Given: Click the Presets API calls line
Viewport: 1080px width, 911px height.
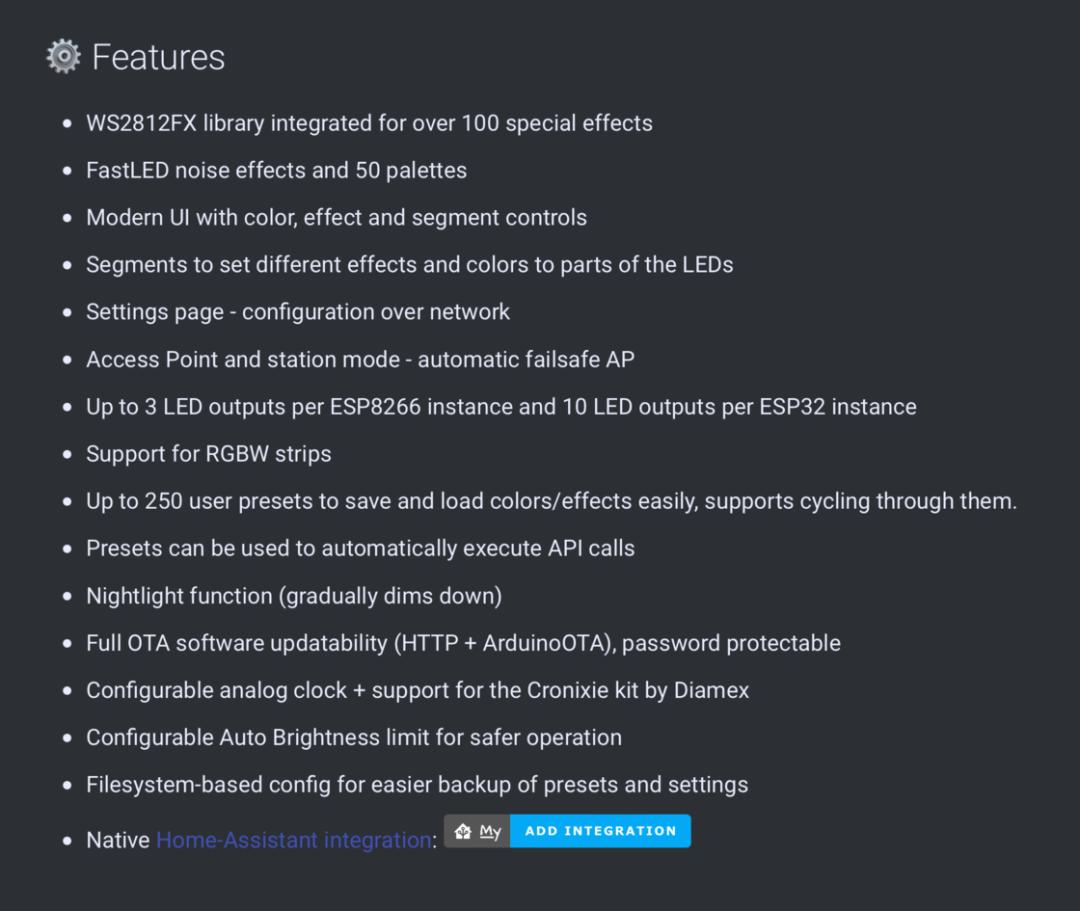Looking at the screenshot, I should pyautogui.click(x=360, y=548).
